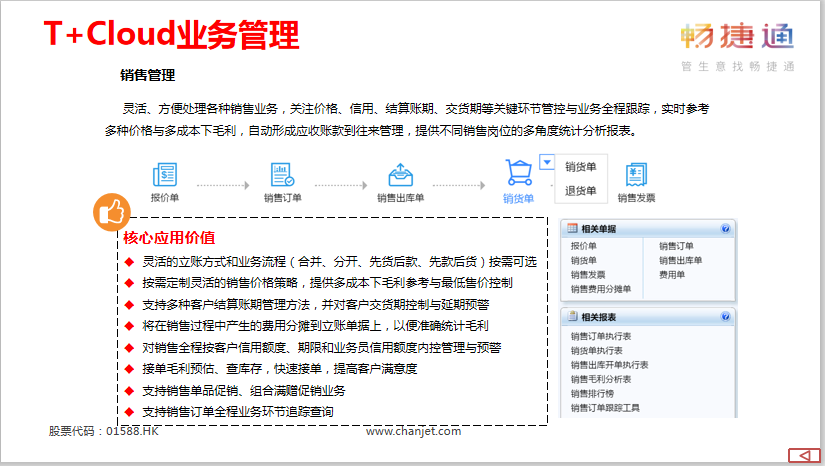Open 费用单 link in 相关单据
Screen dimensions: 825x466
(x=672, y=275)
